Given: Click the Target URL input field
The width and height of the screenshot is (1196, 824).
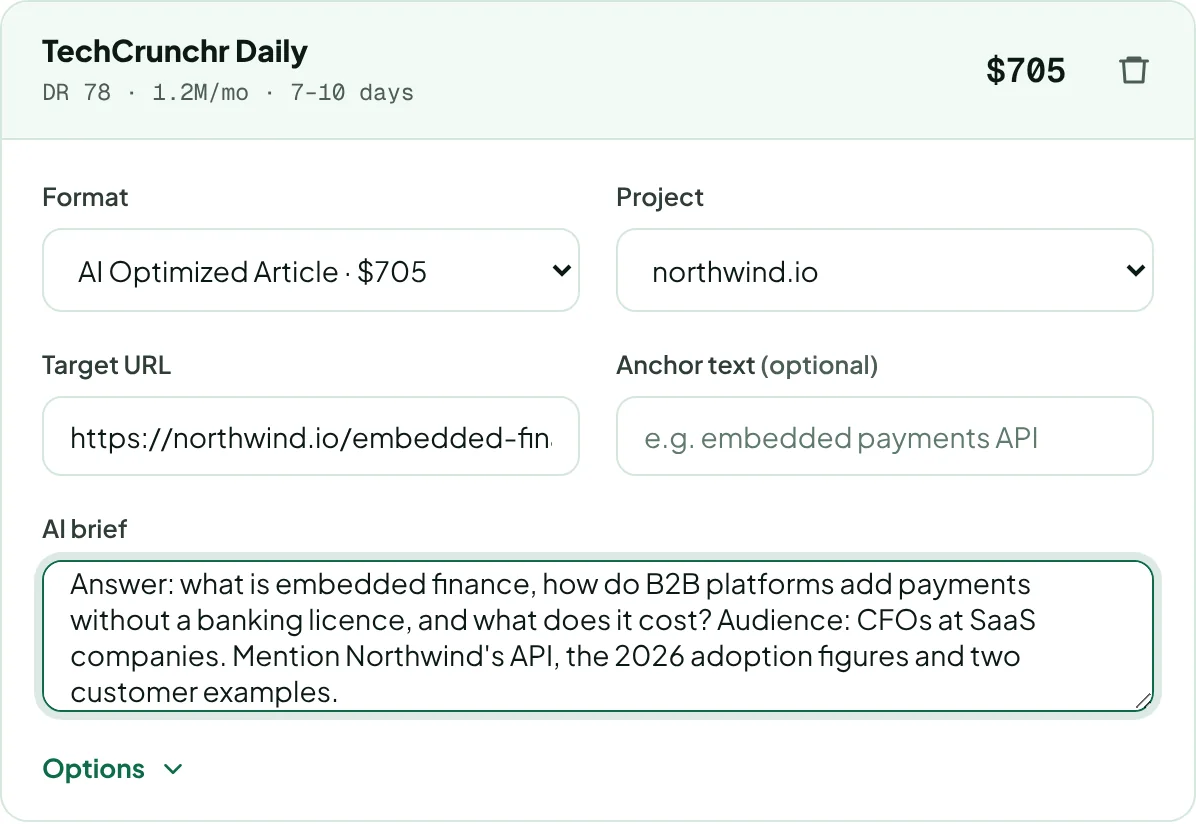Looking at the screenshot, I should coord(310,436).
